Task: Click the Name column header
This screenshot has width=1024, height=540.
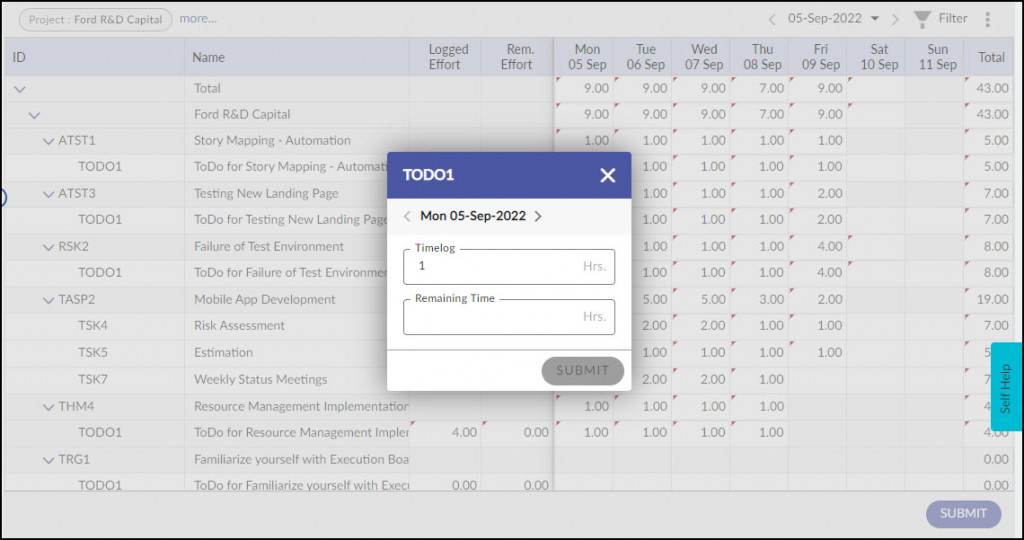Action: pos(297,57)
